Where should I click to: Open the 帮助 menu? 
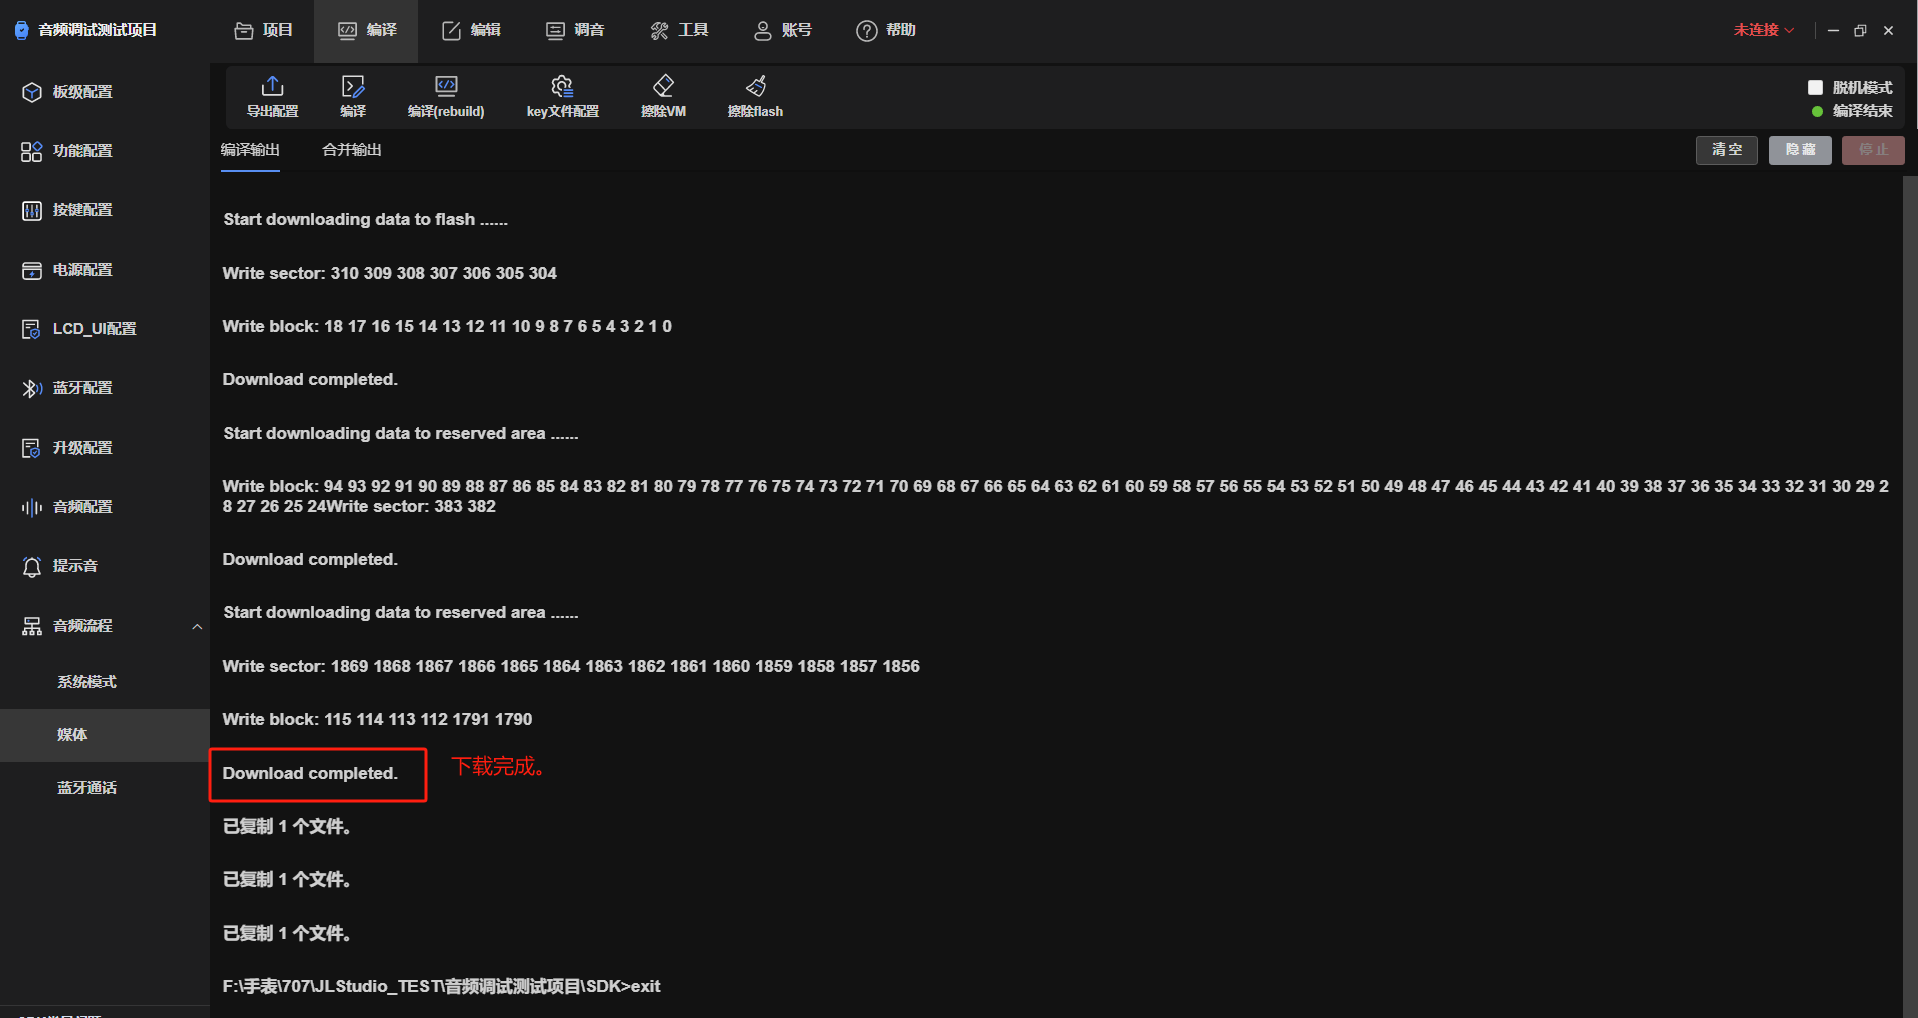point(886,30)
